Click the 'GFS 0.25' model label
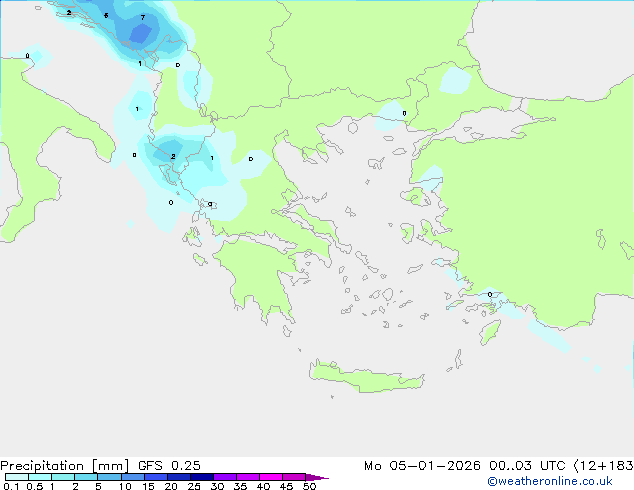The image size is (634, 490). click(169, 466)
